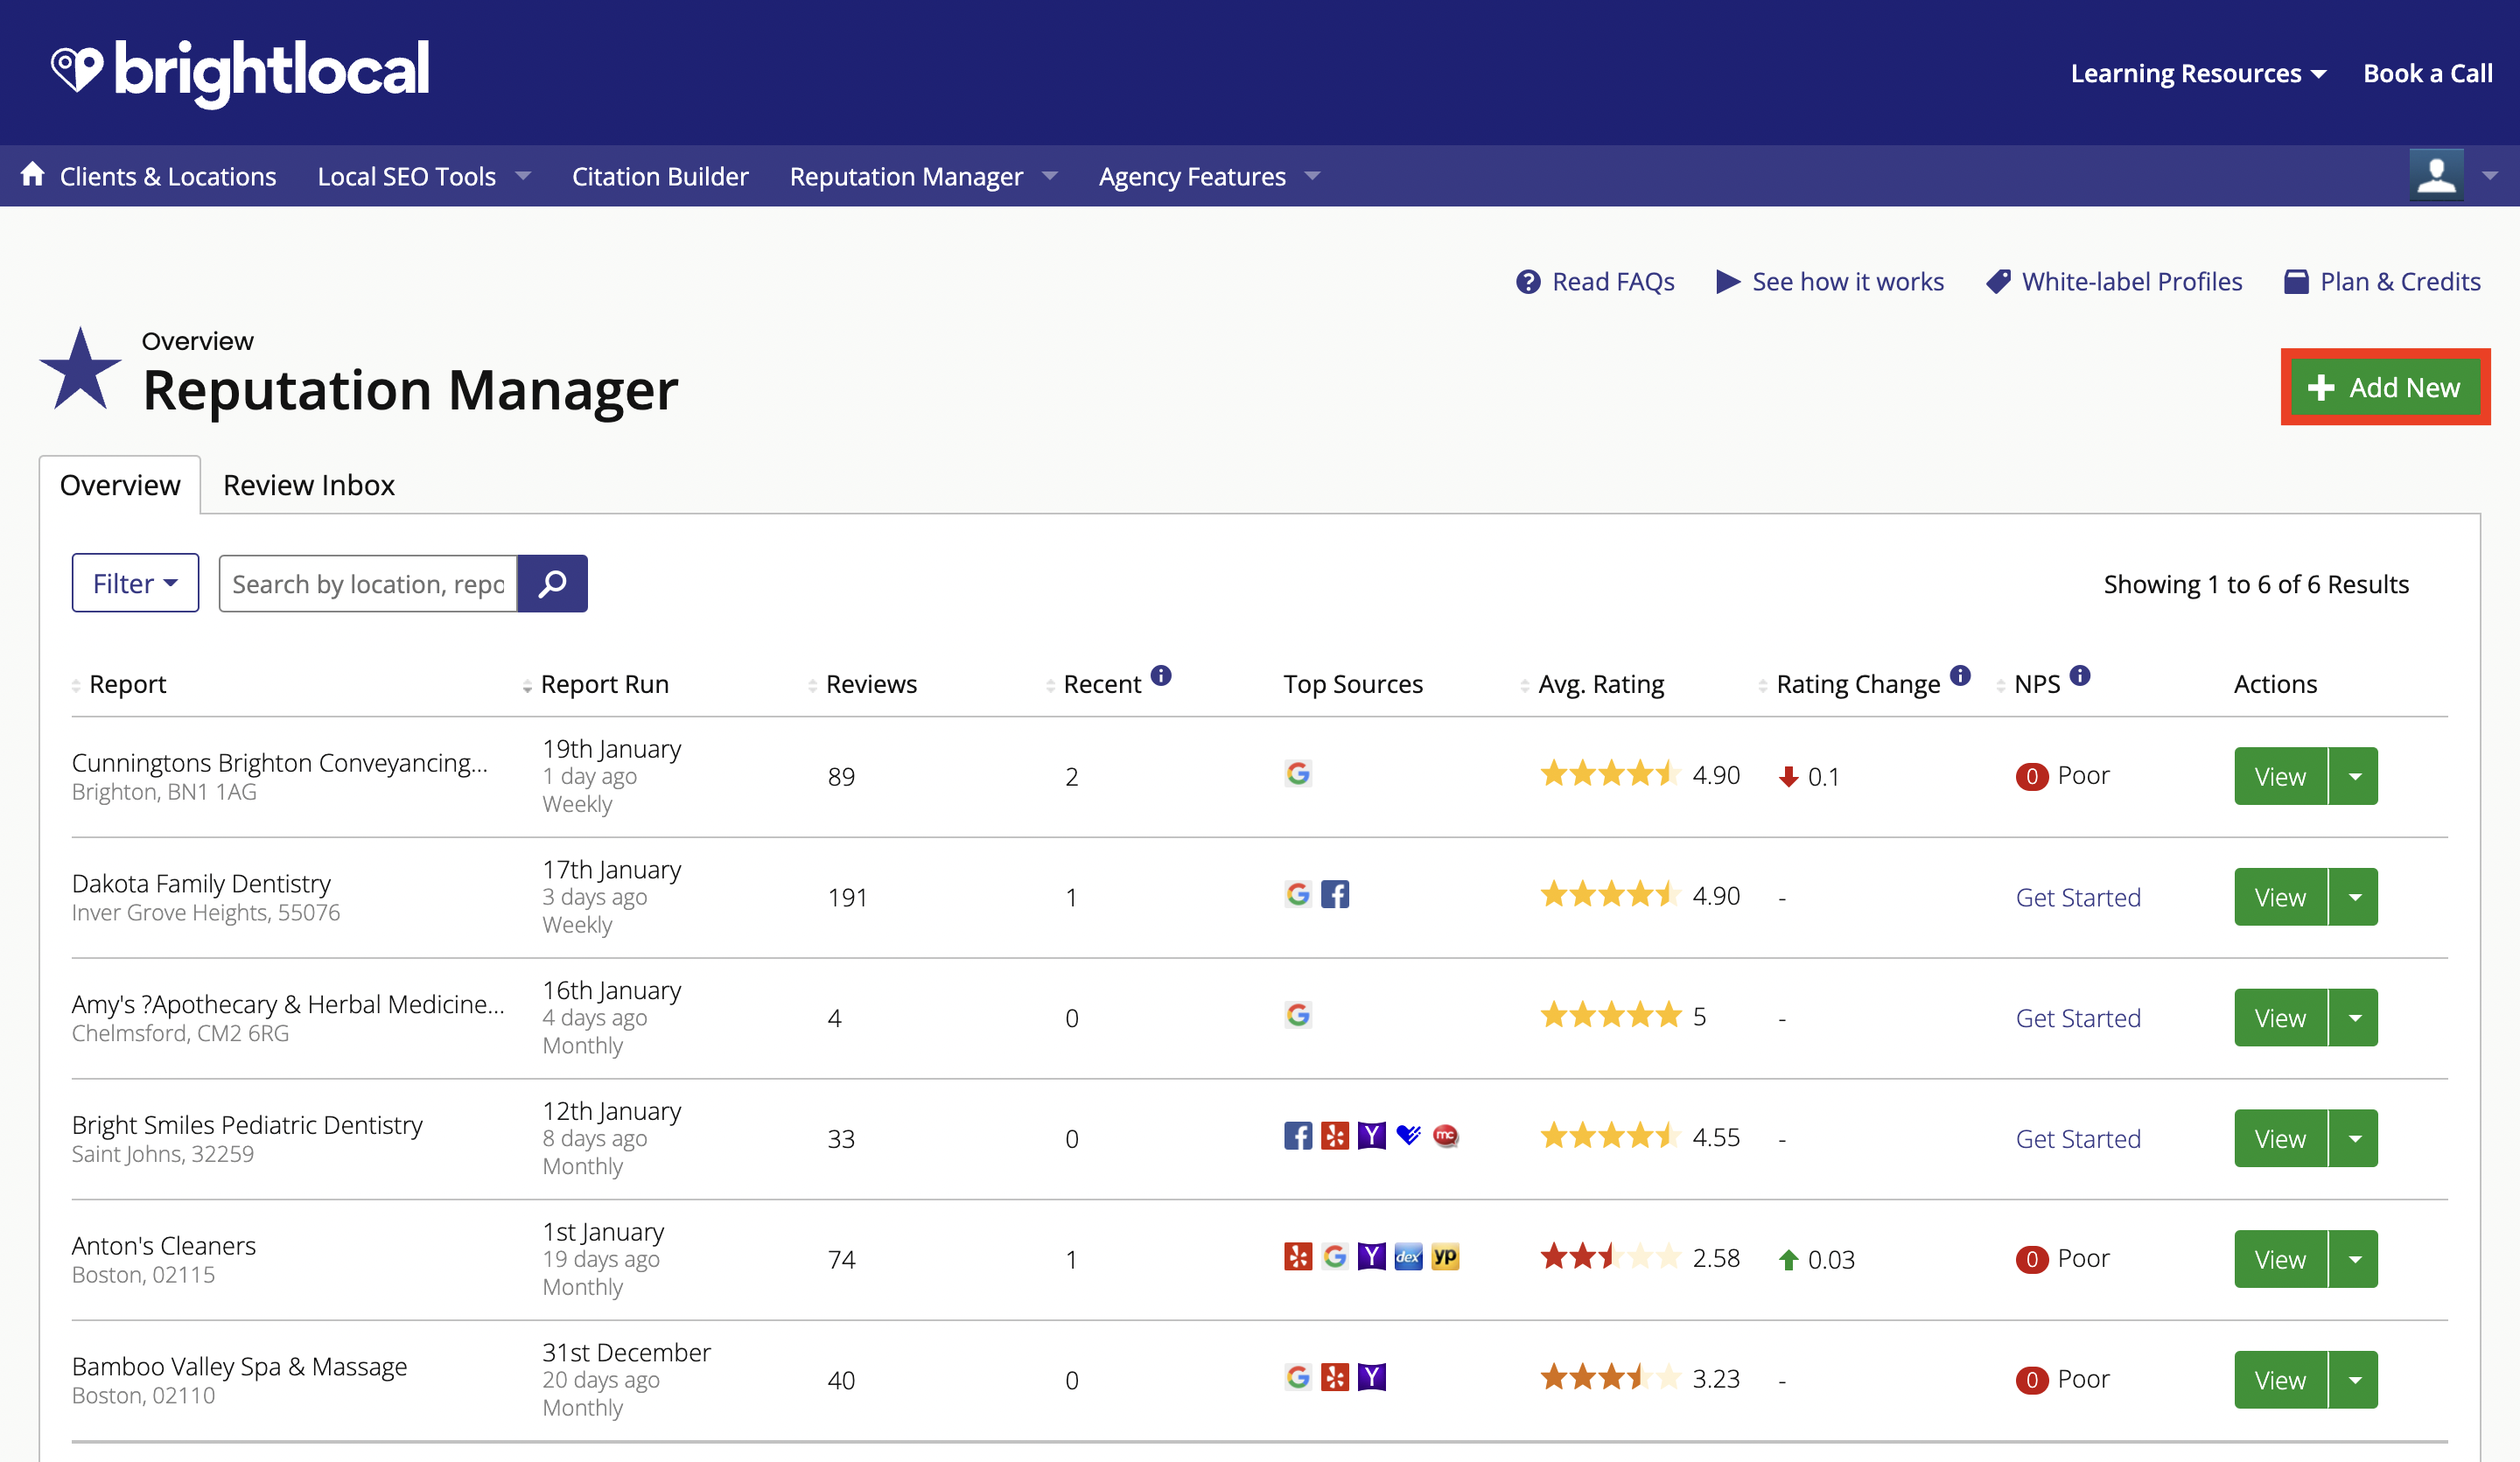Open Clients & Locations in navigation
Screen dimensions: 2520x1462
pos(168,176)
